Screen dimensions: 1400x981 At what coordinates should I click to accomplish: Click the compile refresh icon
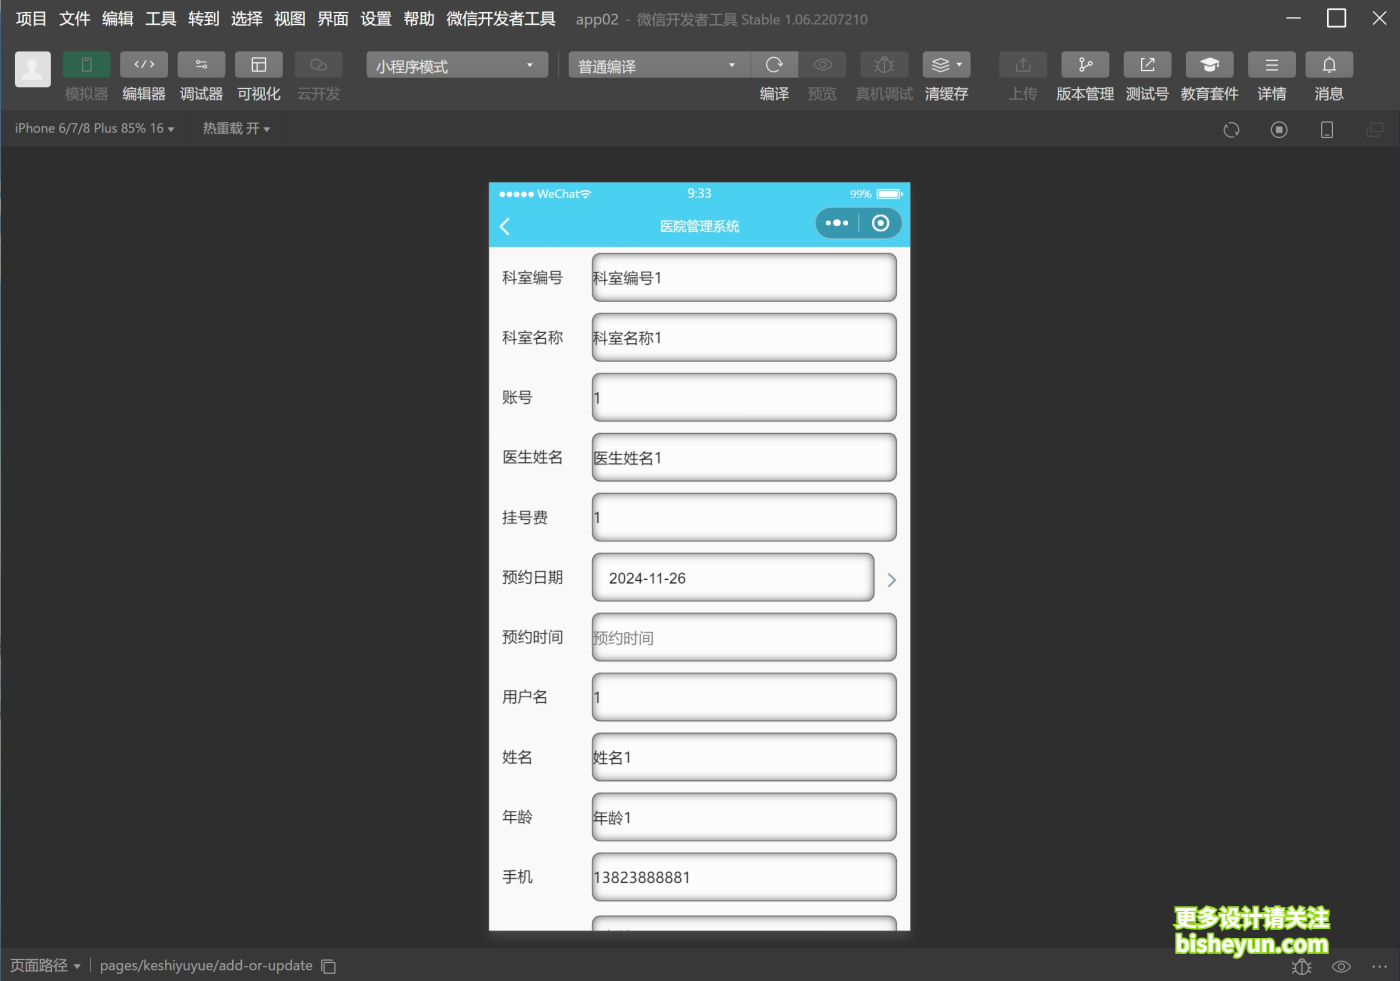[x=774, y=65]
